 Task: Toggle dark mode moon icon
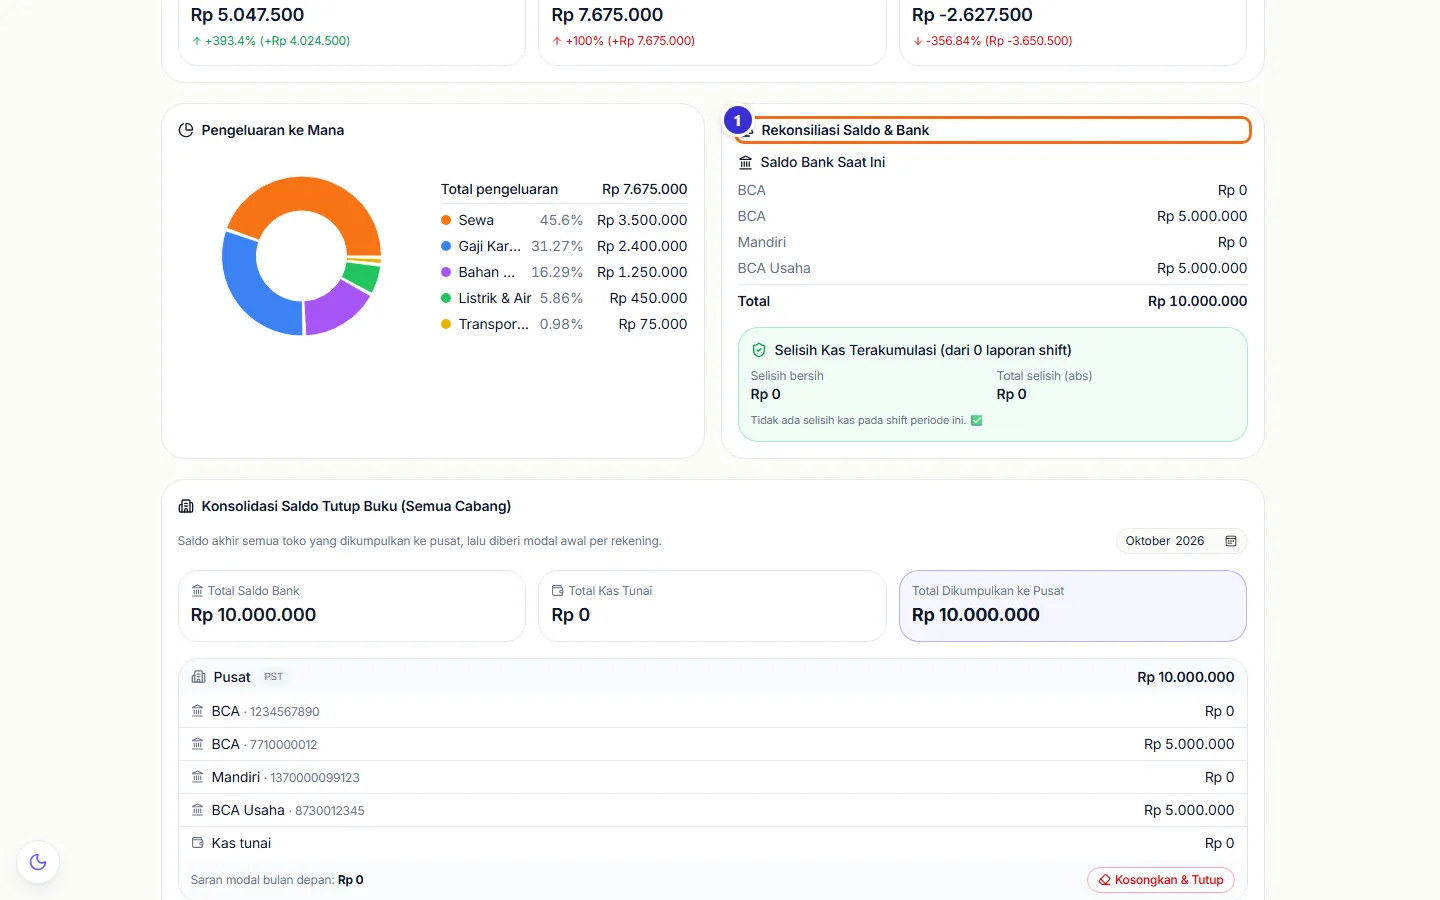(38, 862)
